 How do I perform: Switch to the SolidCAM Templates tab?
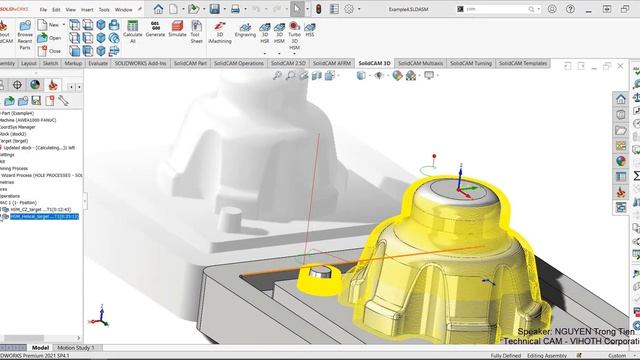[x=523, y=63]
